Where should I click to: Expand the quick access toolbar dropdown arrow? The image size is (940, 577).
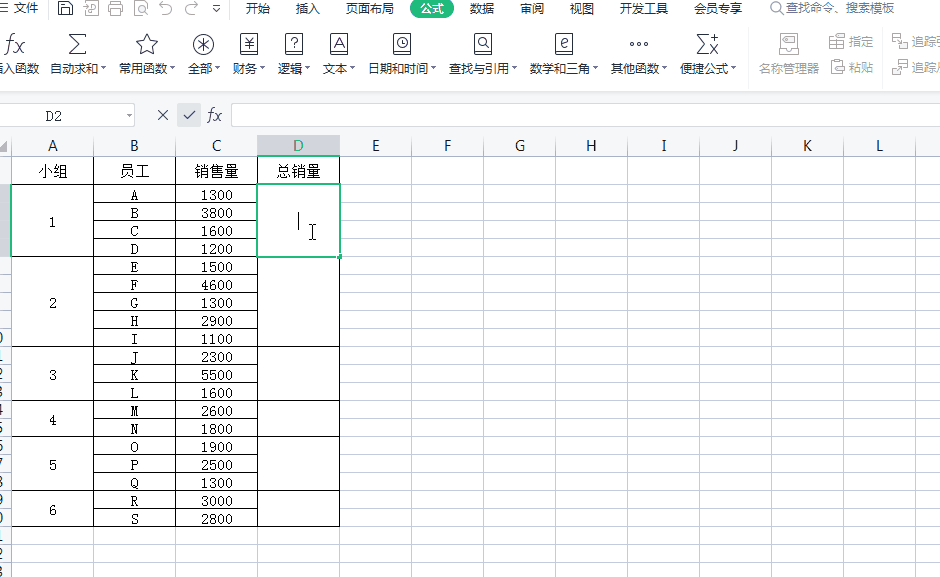[216, 9]
